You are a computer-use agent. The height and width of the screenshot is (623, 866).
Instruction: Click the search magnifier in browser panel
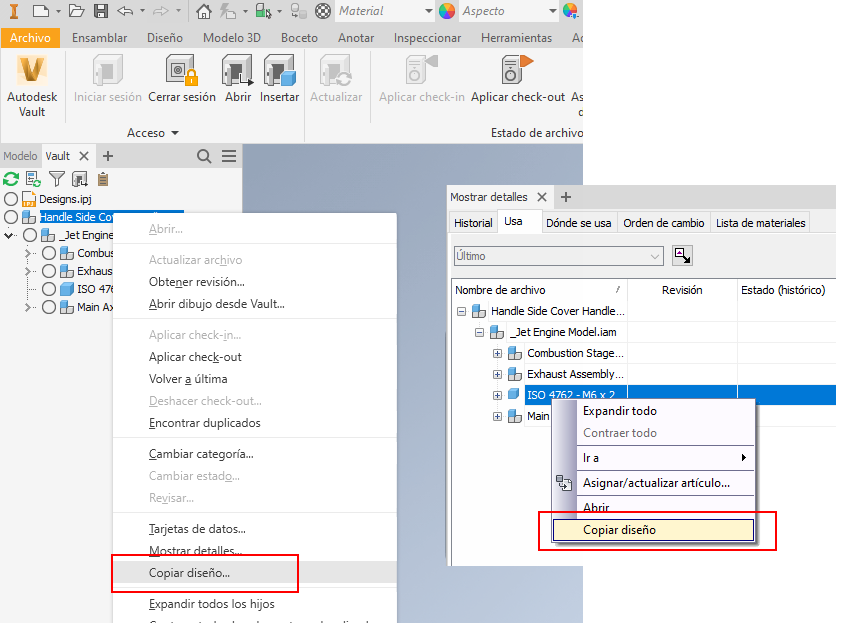point(204,156)
